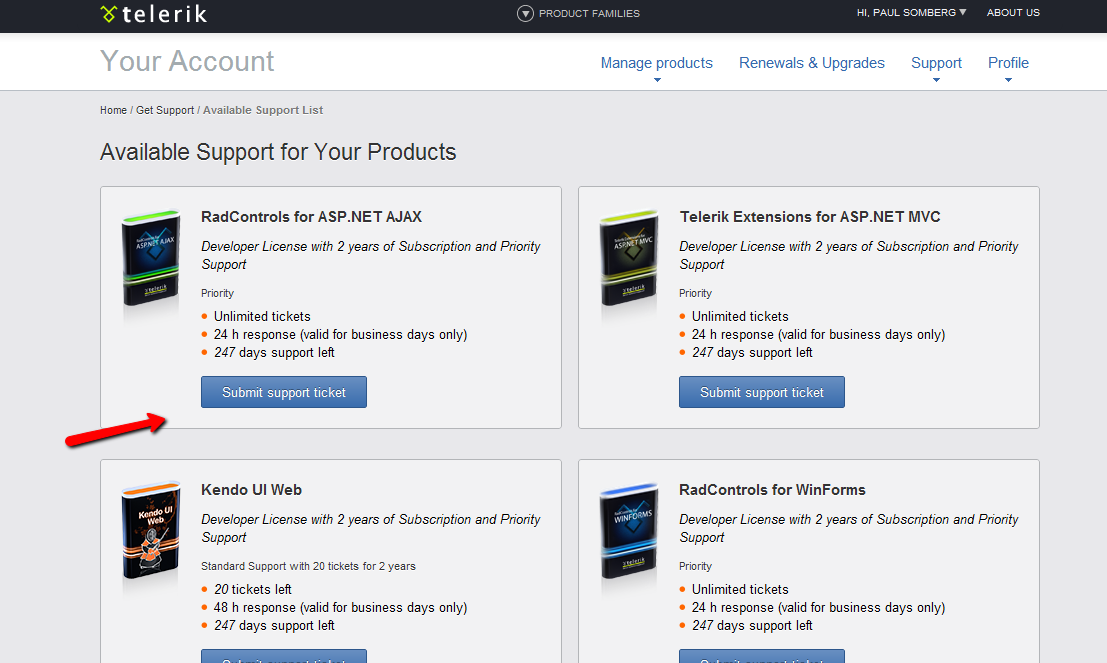1107x663 pixels.
Task: Click the RadControls for WinForms product title
Action: [x=772, y=490]
